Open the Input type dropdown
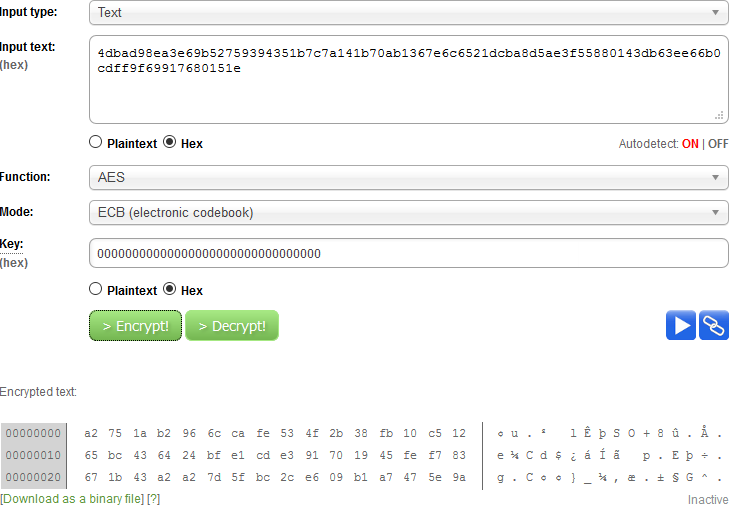 point(408,13)
